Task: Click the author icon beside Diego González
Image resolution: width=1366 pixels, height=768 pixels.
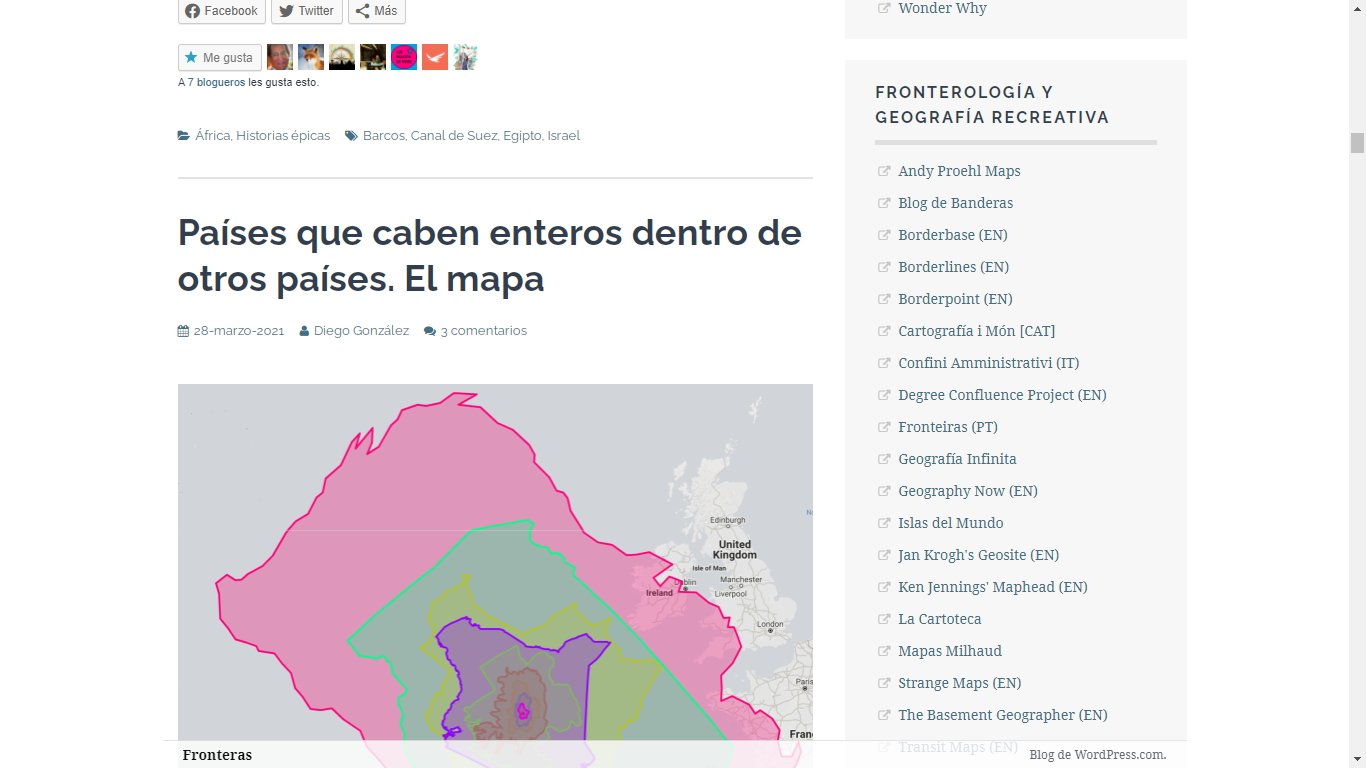Action: click(x=304, y=331)
